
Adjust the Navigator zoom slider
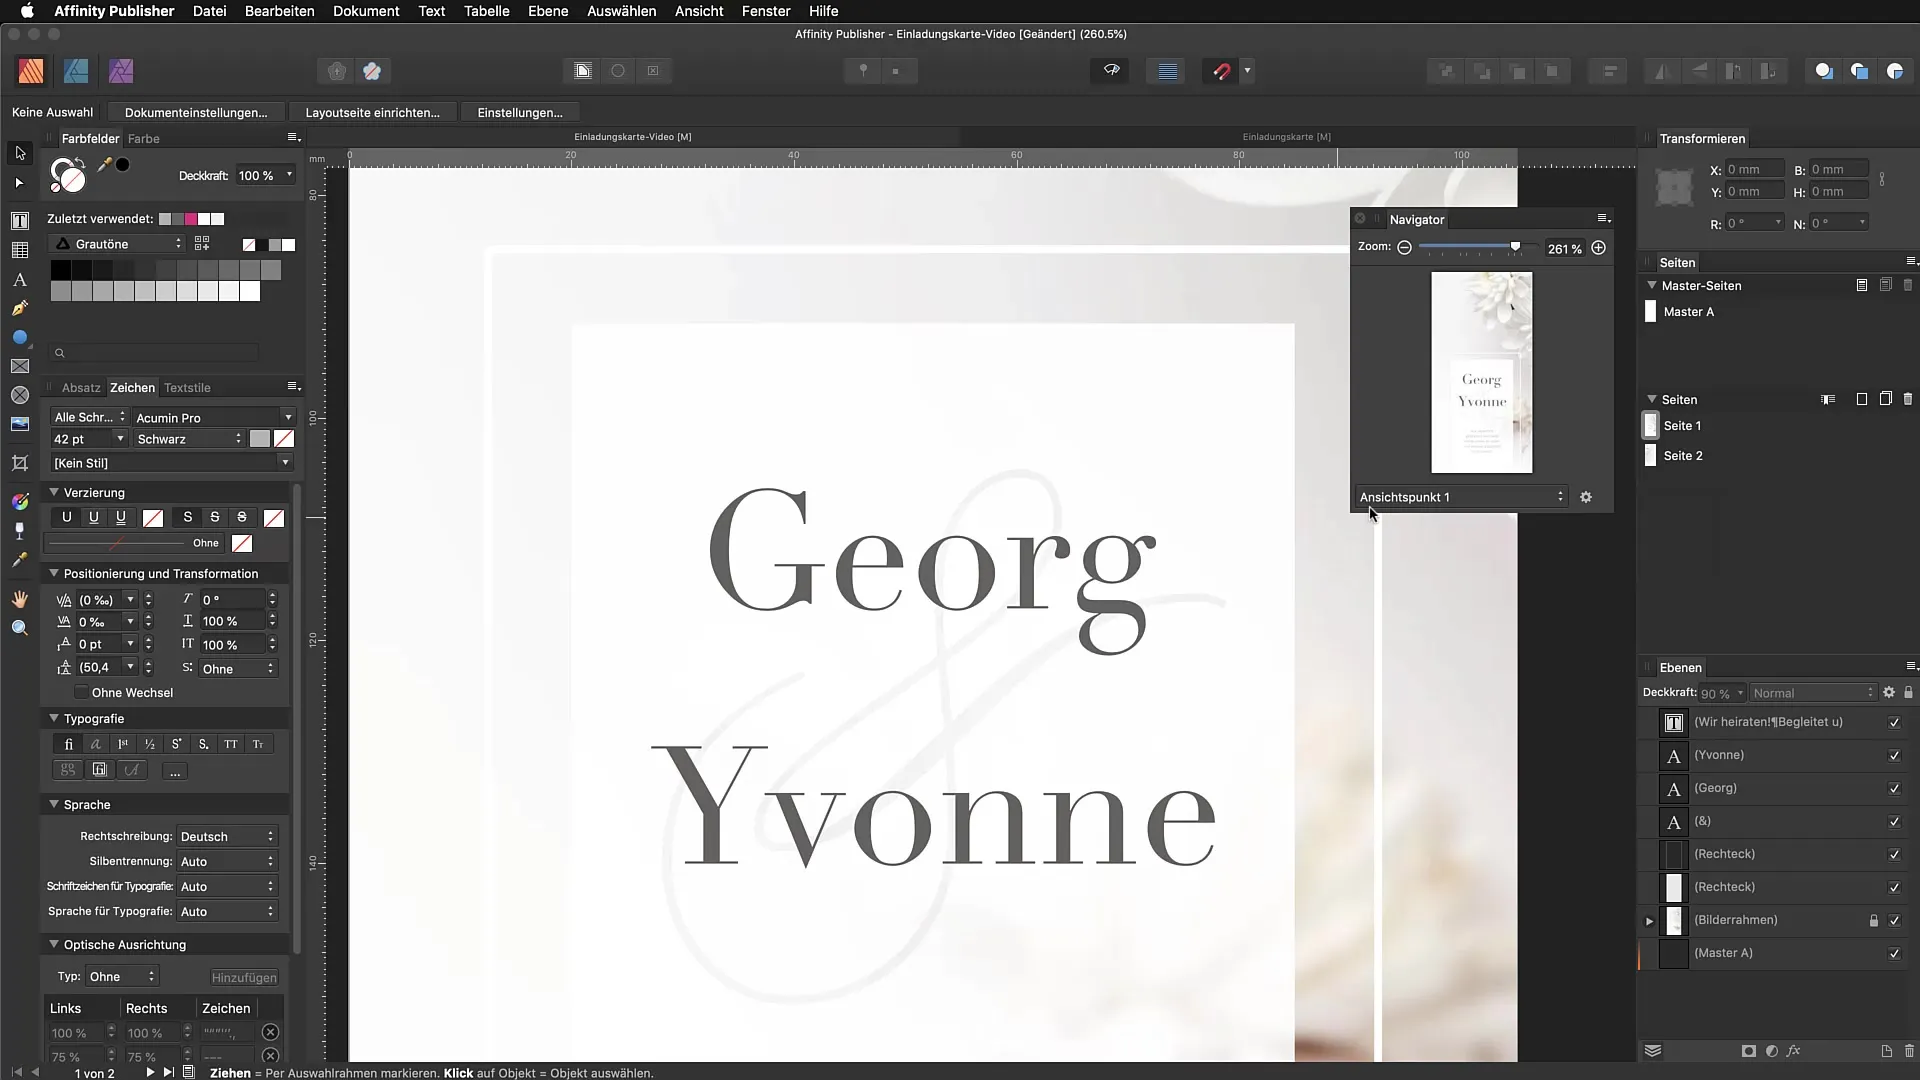[x=1515, y=247]
